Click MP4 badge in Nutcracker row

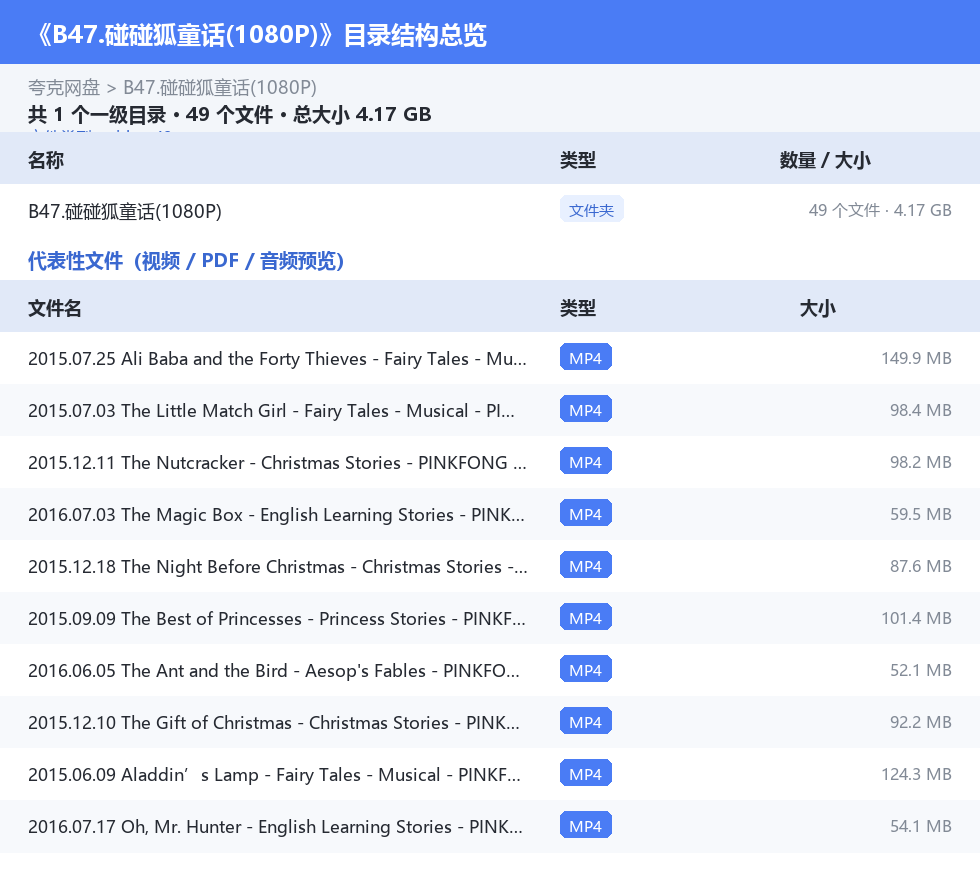coord(586,461)
